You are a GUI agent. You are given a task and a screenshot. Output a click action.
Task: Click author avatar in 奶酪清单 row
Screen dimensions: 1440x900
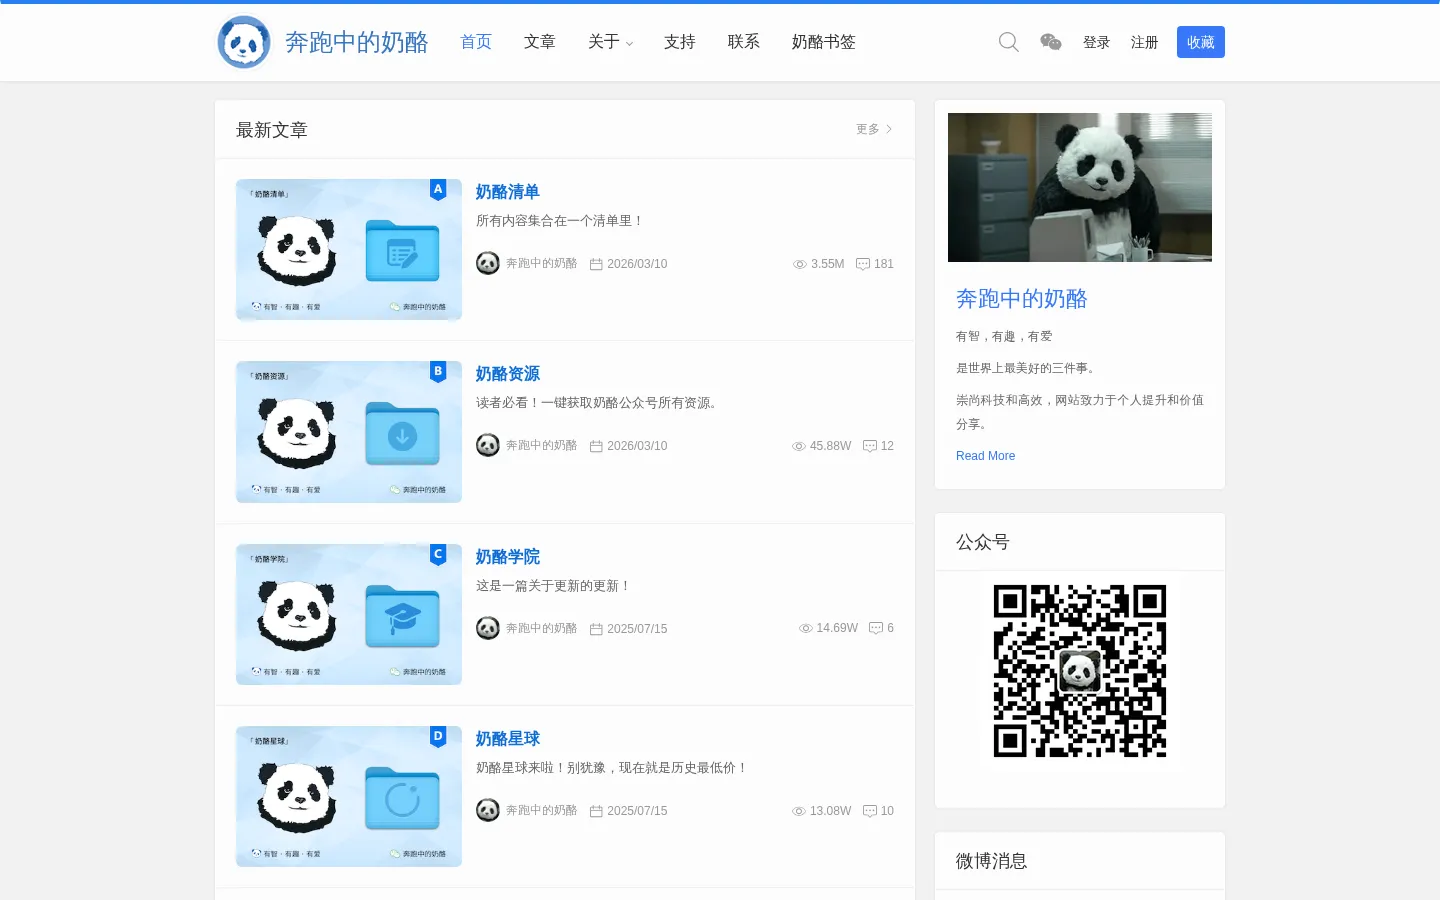click(488, 263)
